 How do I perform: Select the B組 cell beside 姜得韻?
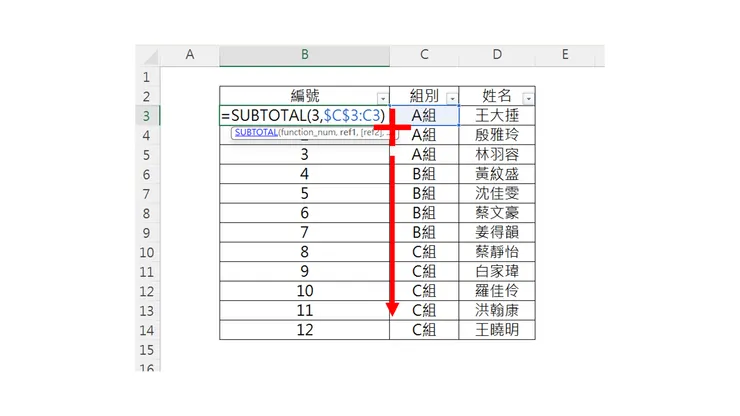point(424,232)
